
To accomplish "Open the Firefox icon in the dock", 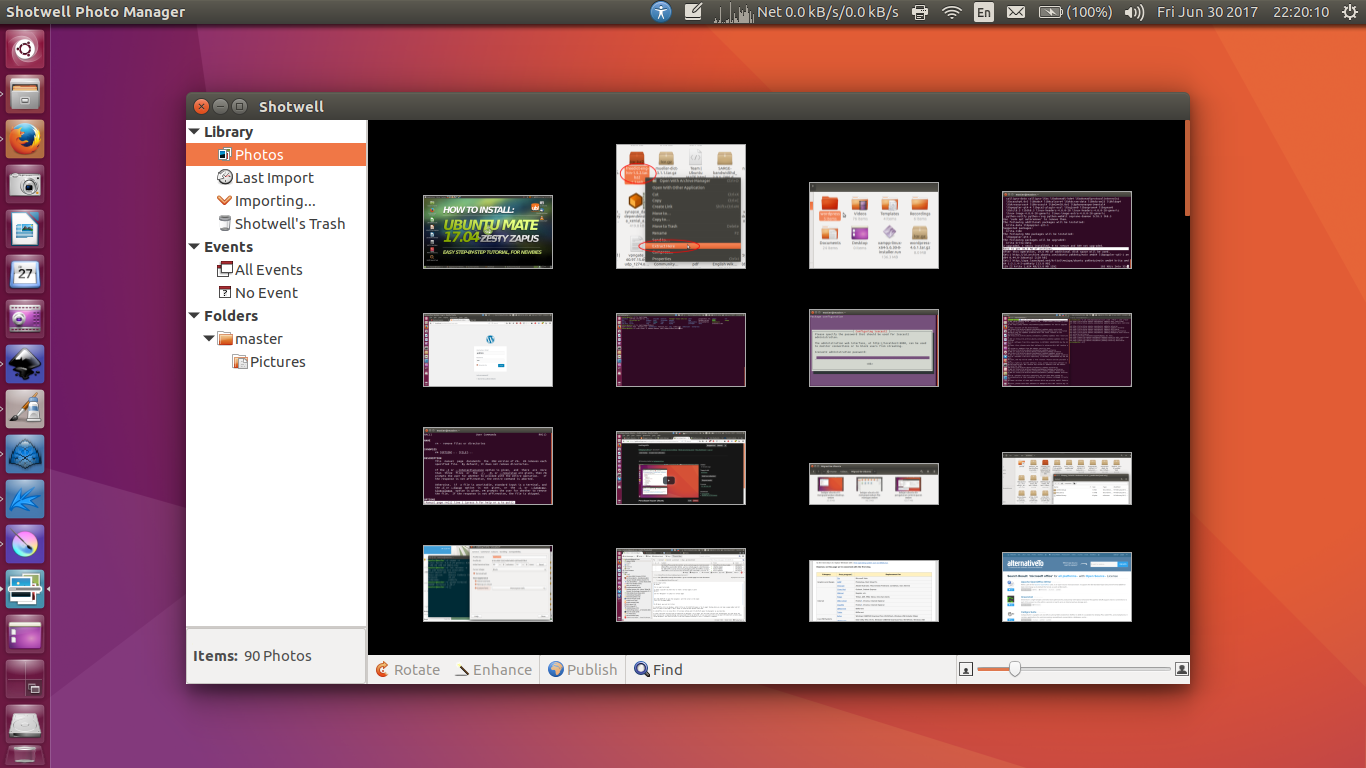I will tap(24, 139).
